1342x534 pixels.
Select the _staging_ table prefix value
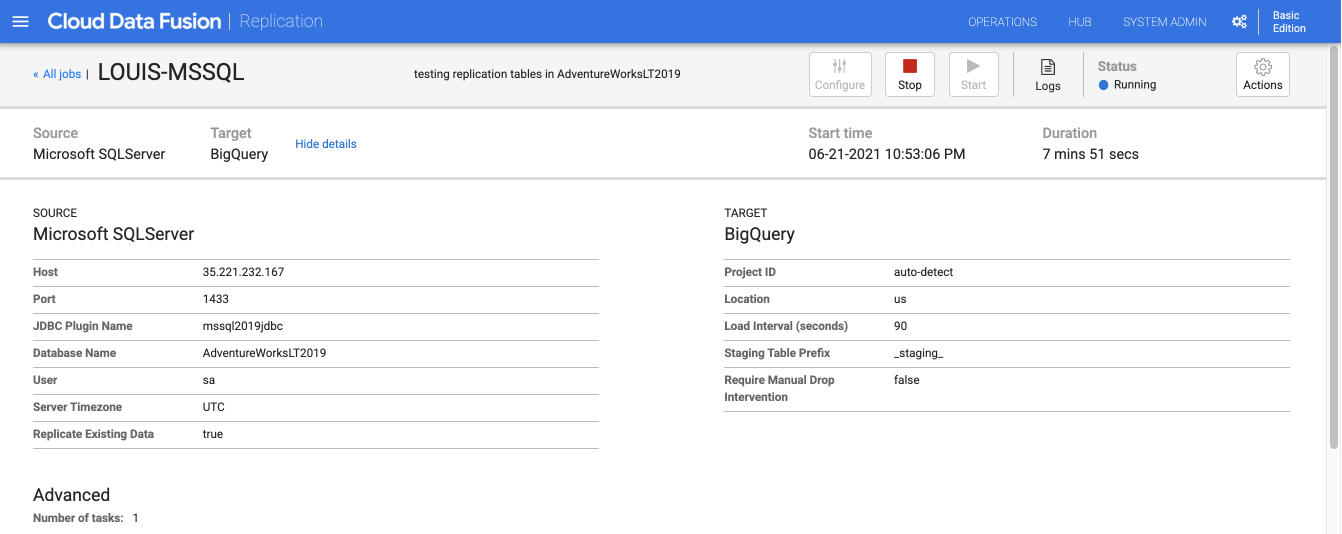[x=919, y=353]
